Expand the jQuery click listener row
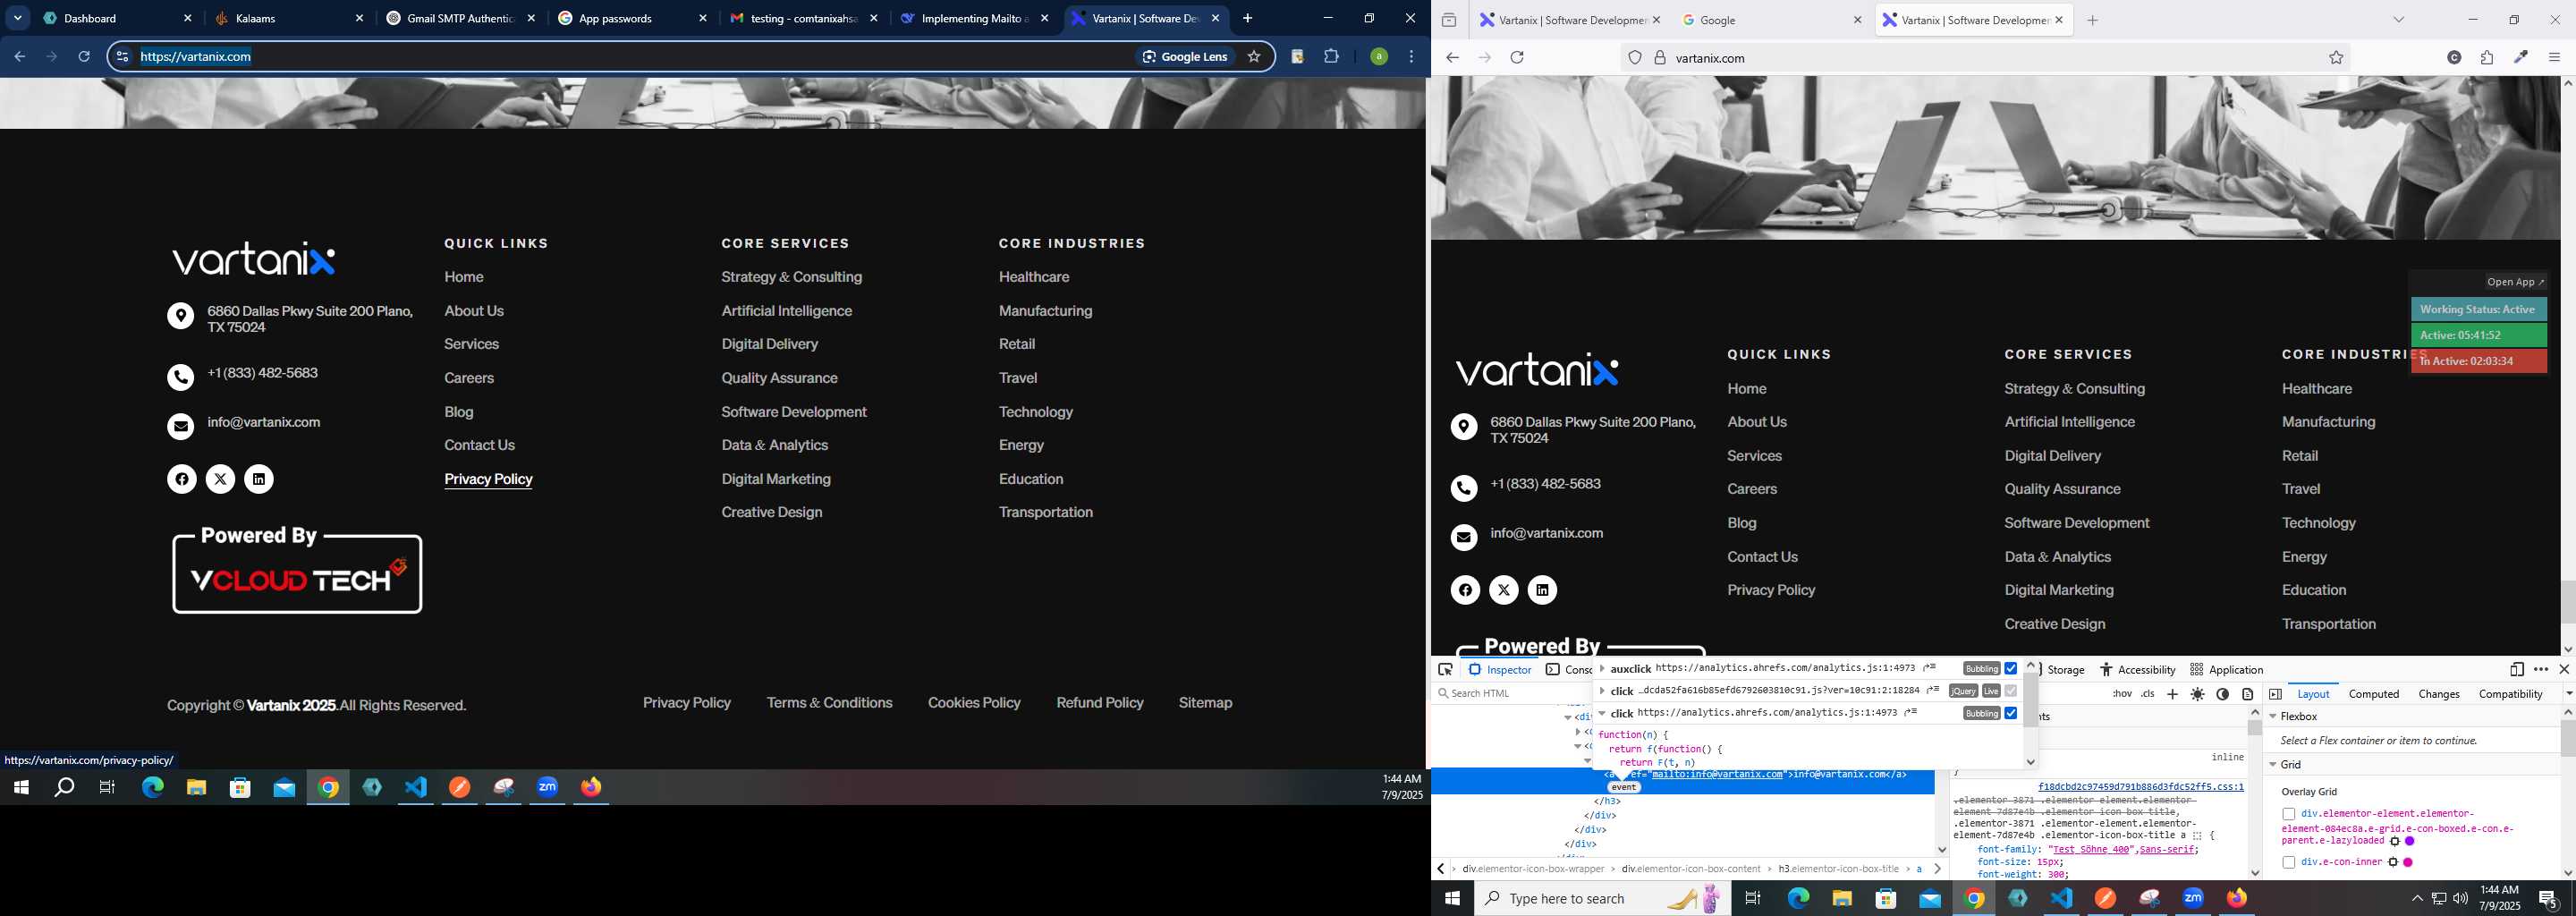Image resolution: width=2576 pixels, height=916 pixels. point(1602,690)
